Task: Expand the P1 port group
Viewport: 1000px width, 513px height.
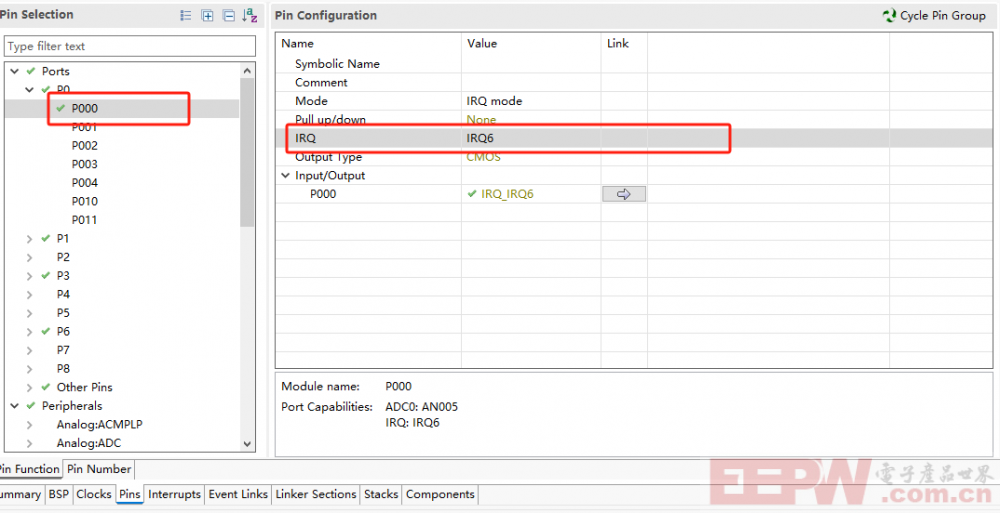Action: [29, 239]
